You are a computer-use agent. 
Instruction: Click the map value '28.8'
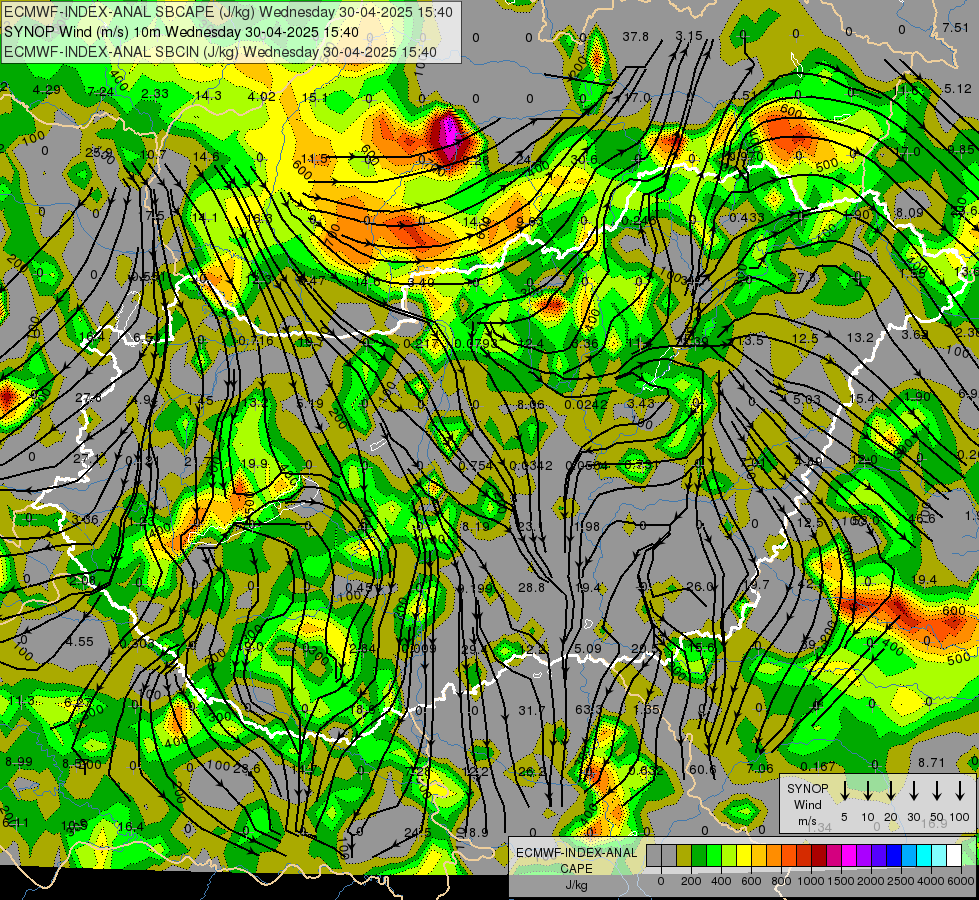(x=531, y=587)
